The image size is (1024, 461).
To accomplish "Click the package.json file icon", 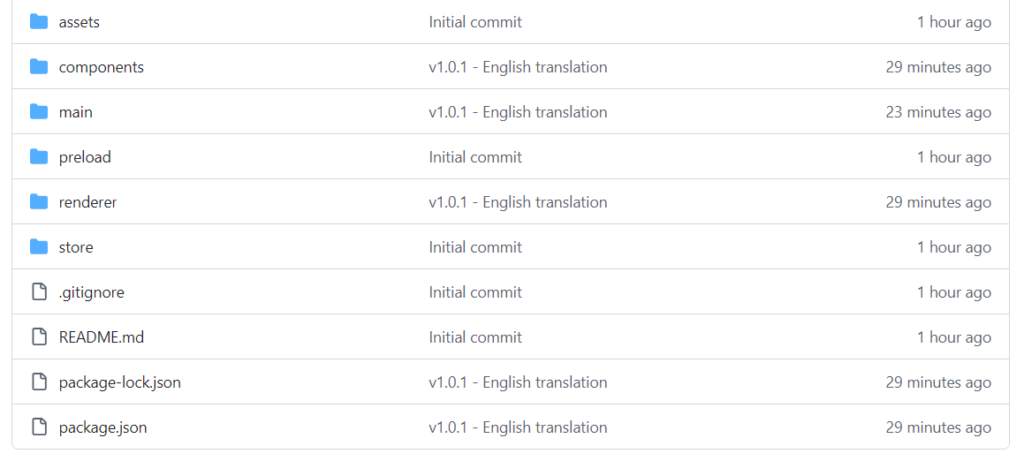I will coord(39,427).
